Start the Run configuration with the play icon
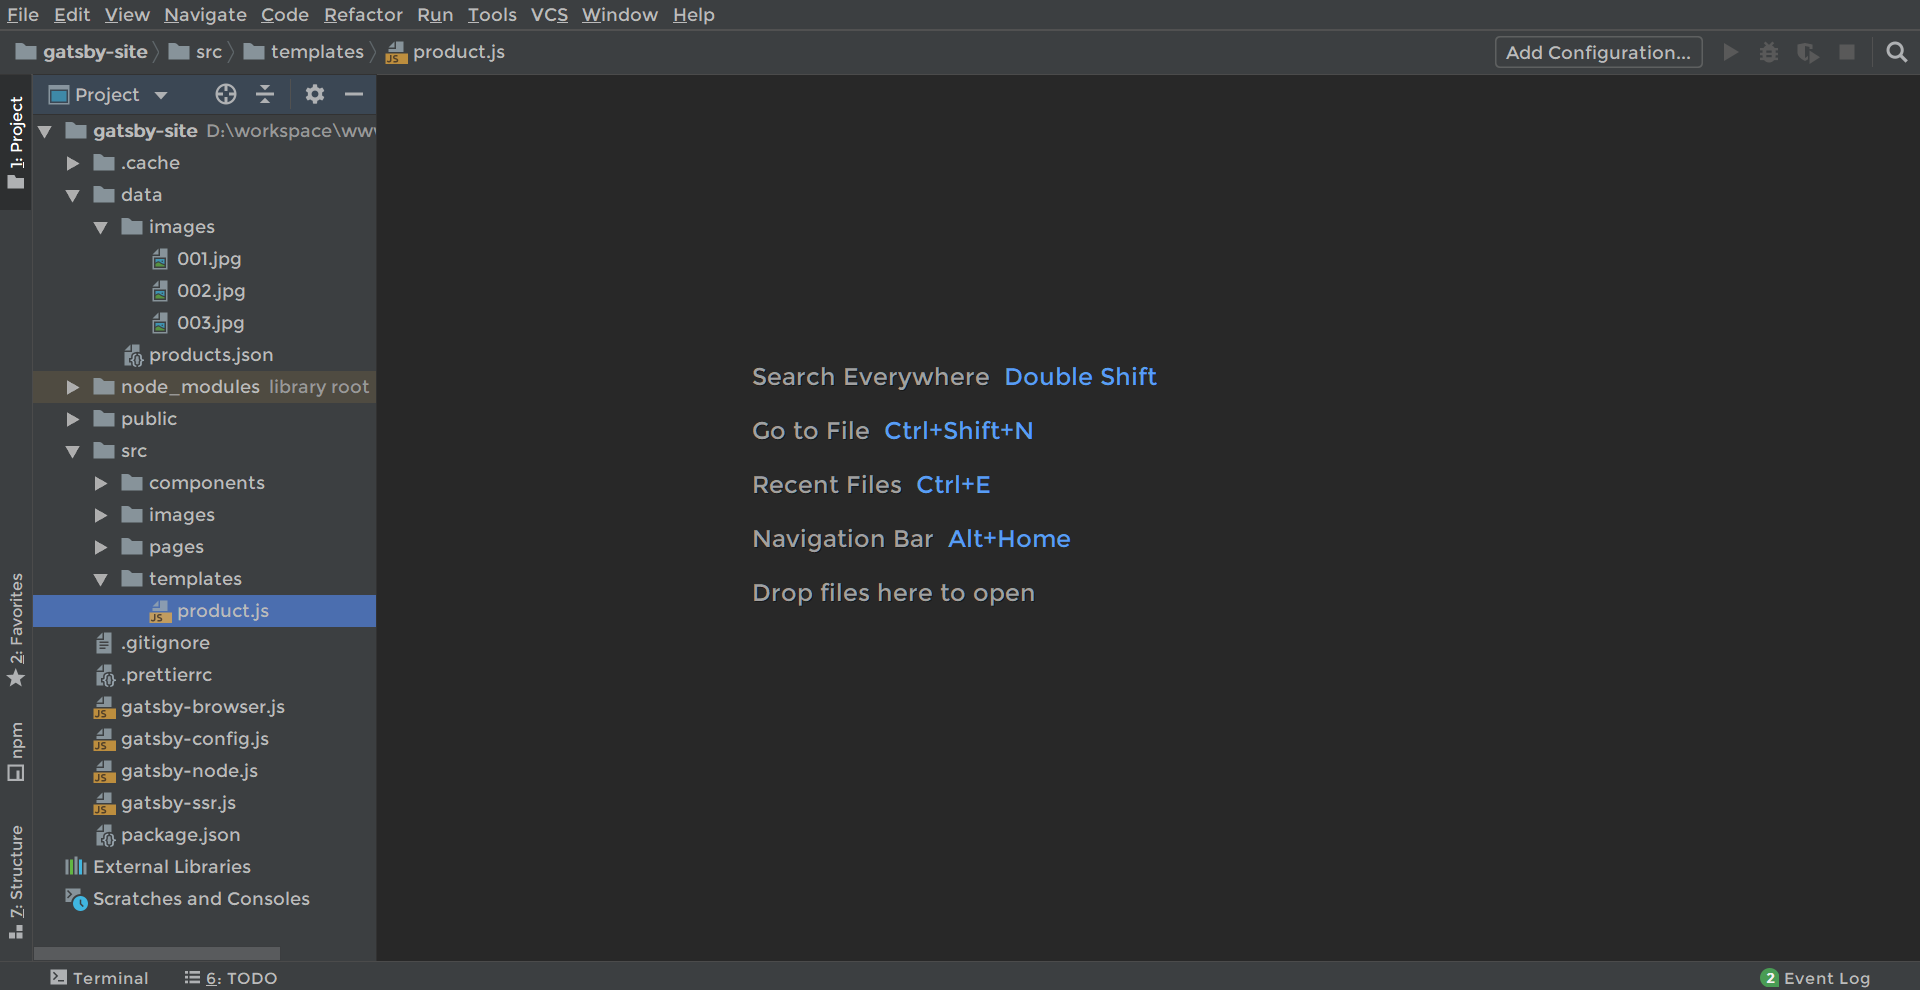The height and width of the screenshot is (990, 1920). [x=1730, y=52]
